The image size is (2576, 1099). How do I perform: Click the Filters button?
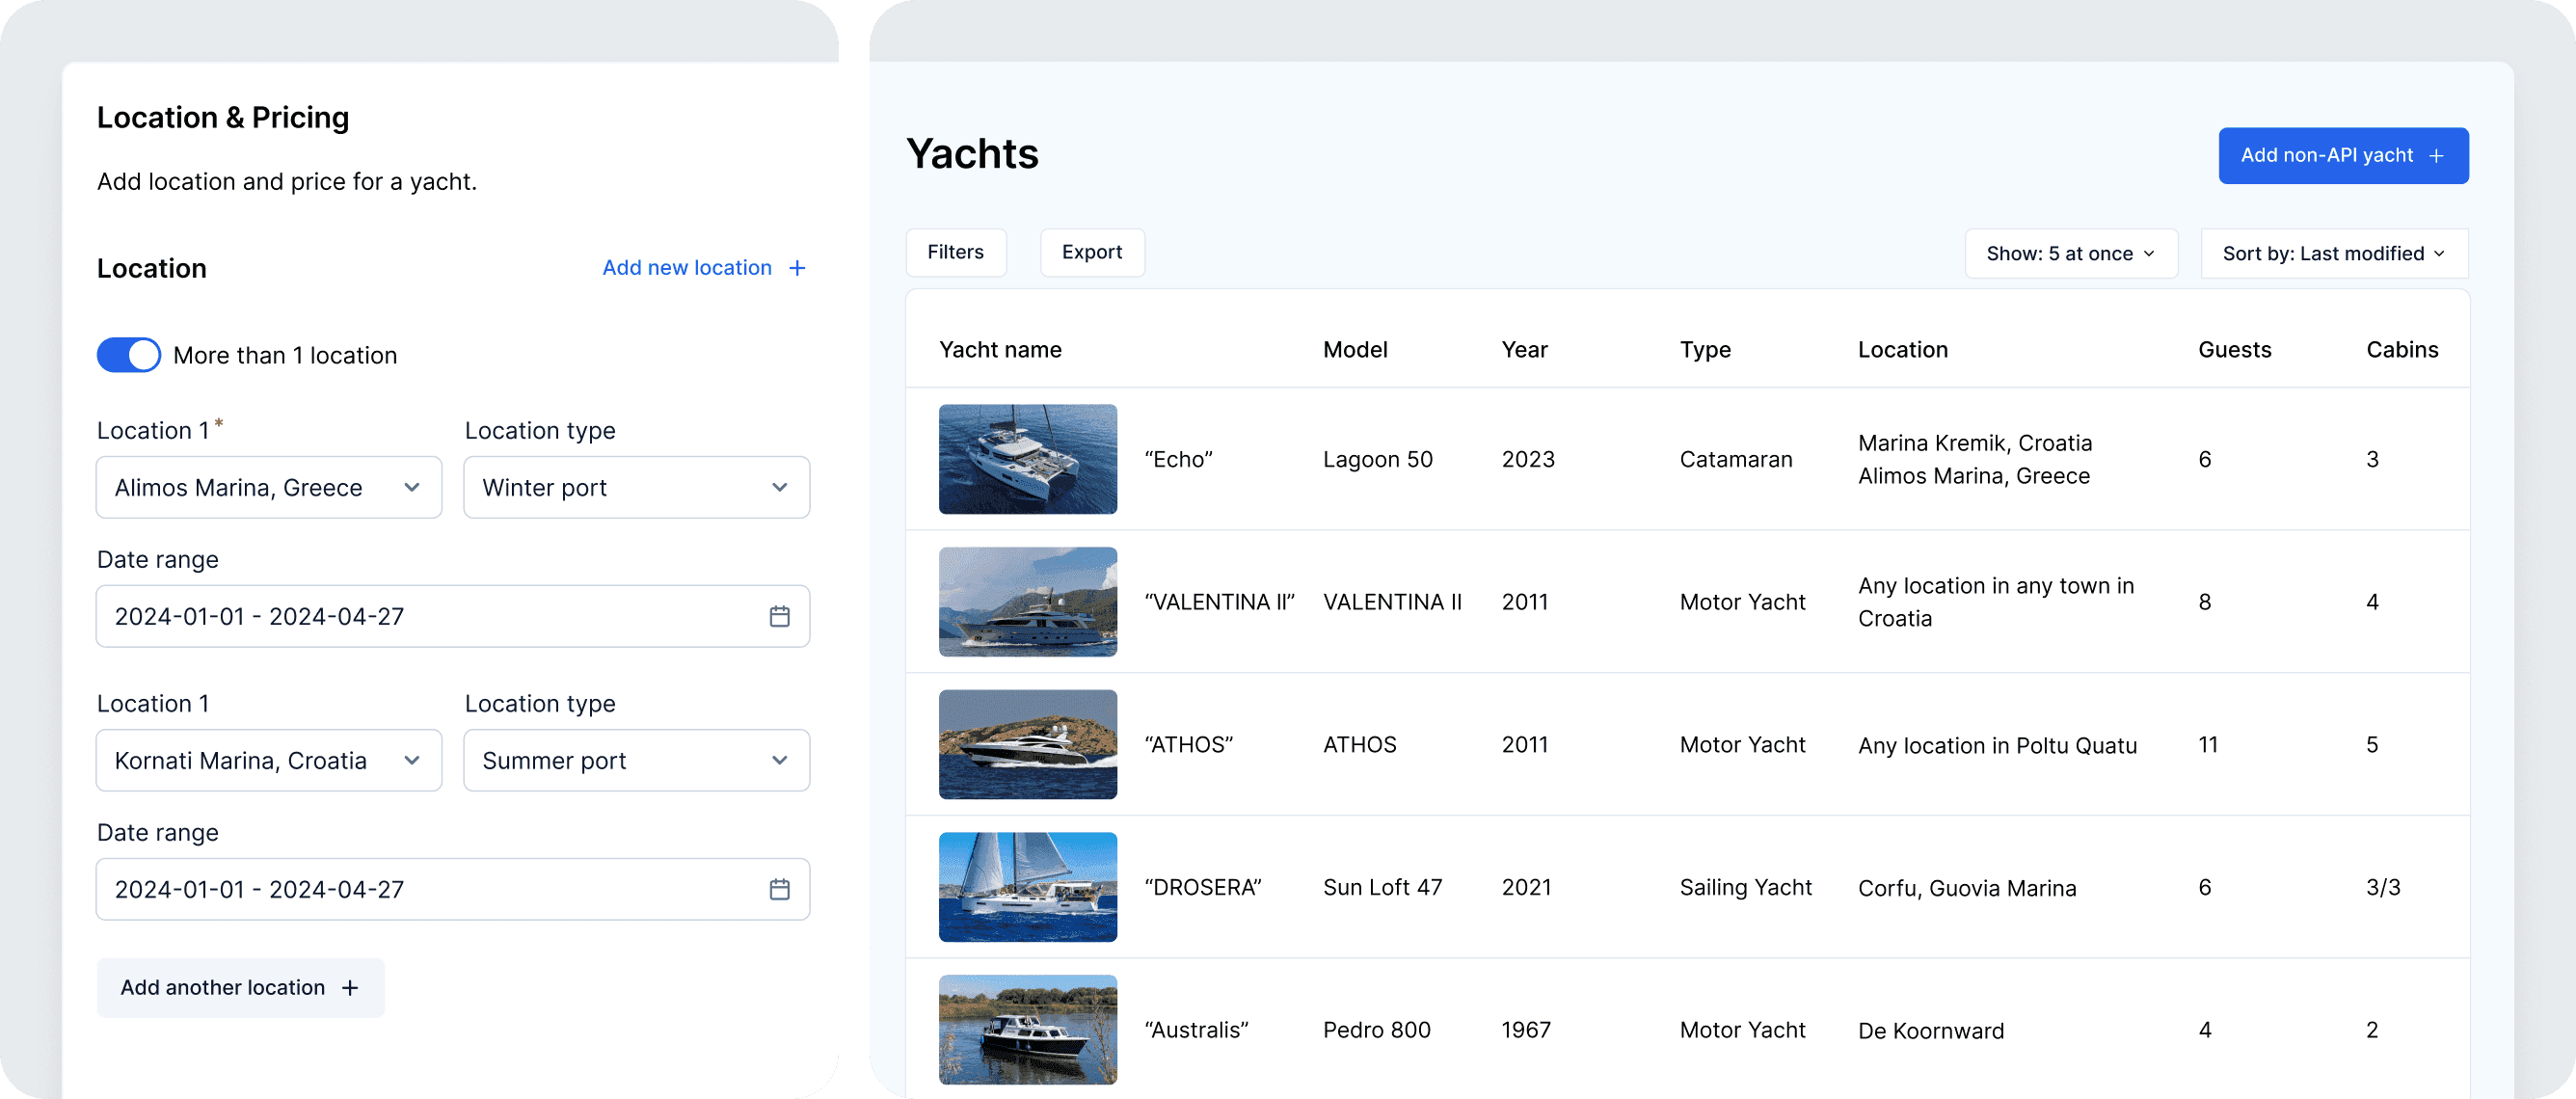(955, 252)
